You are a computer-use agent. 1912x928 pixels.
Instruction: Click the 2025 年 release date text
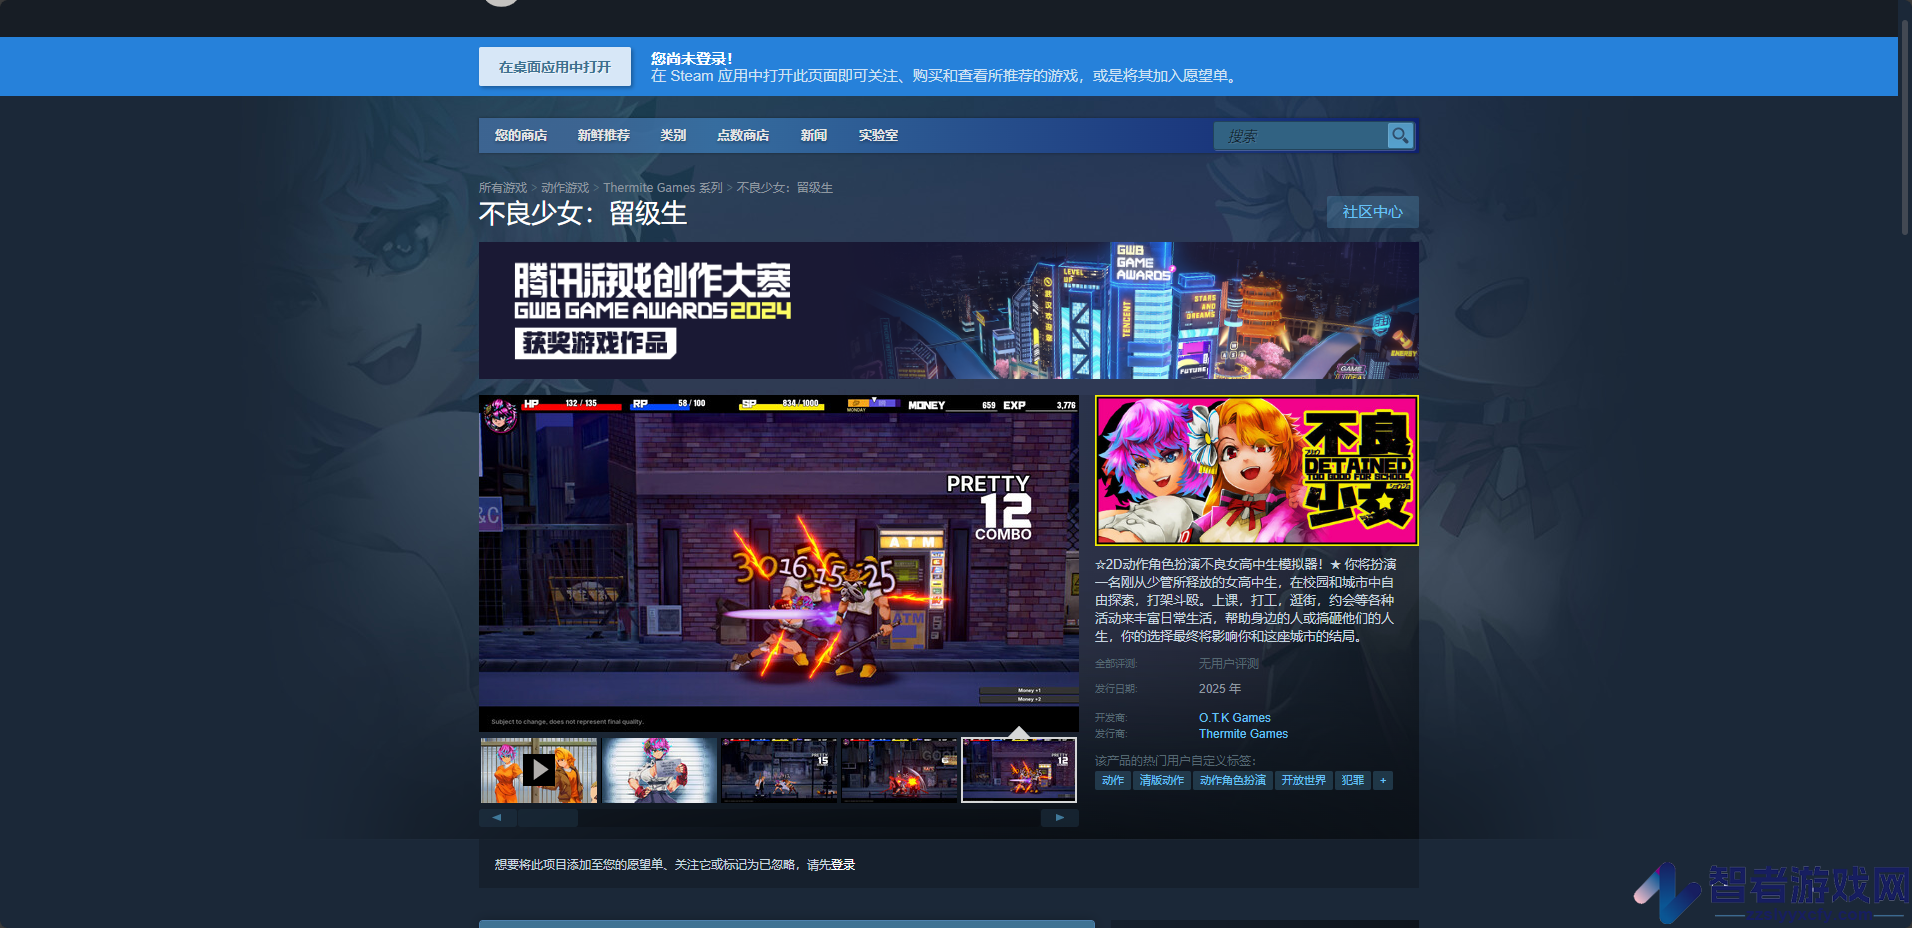coord(1220,689)
